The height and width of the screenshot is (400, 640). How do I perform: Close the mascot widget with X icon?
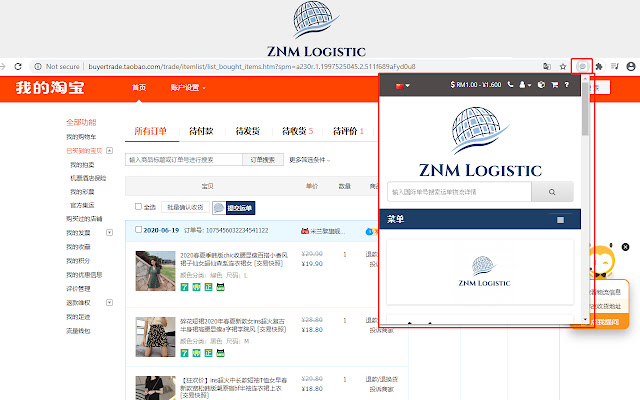pos(625,247)
